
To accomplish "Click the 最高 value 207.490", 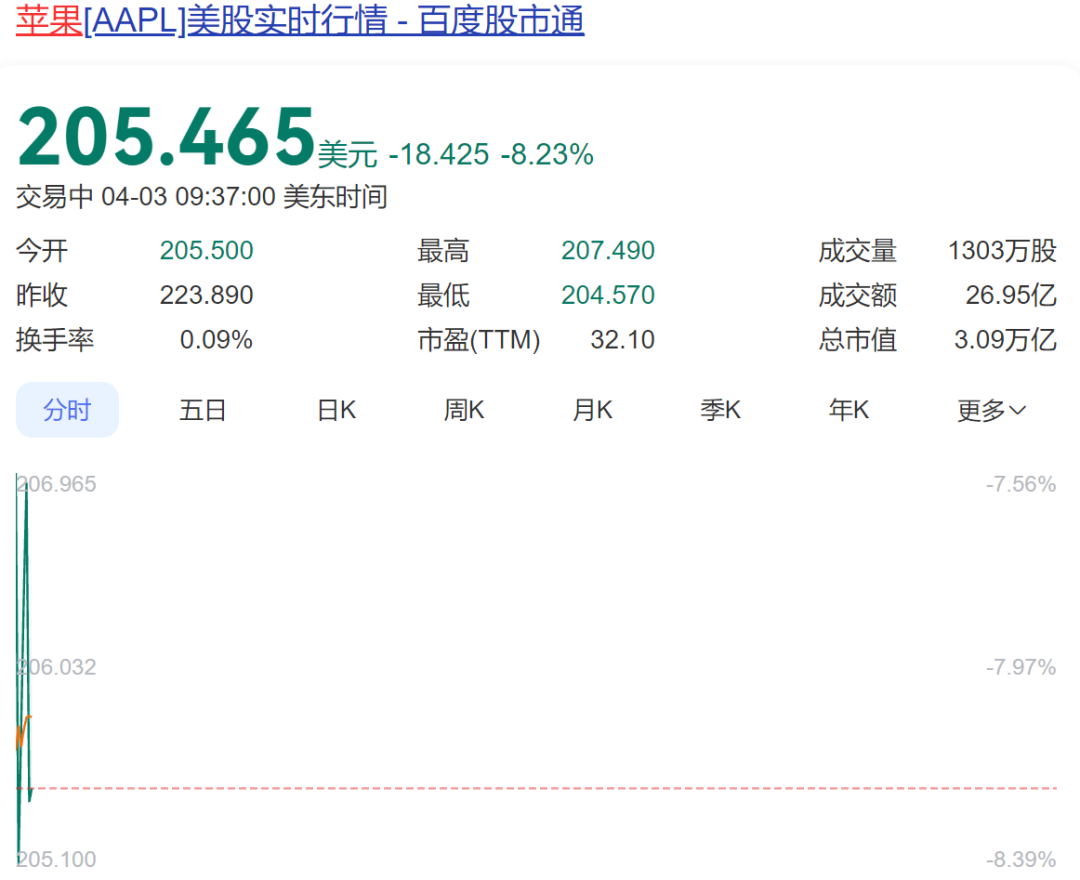I will click(608, 251).
